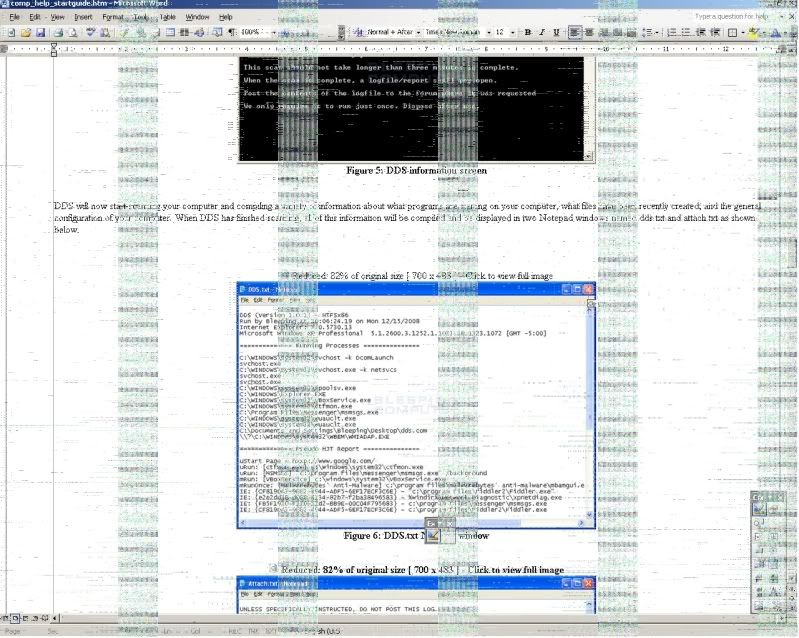Create a new blank document
This screenshot has height=638, width=799.
tap(11, 33)
